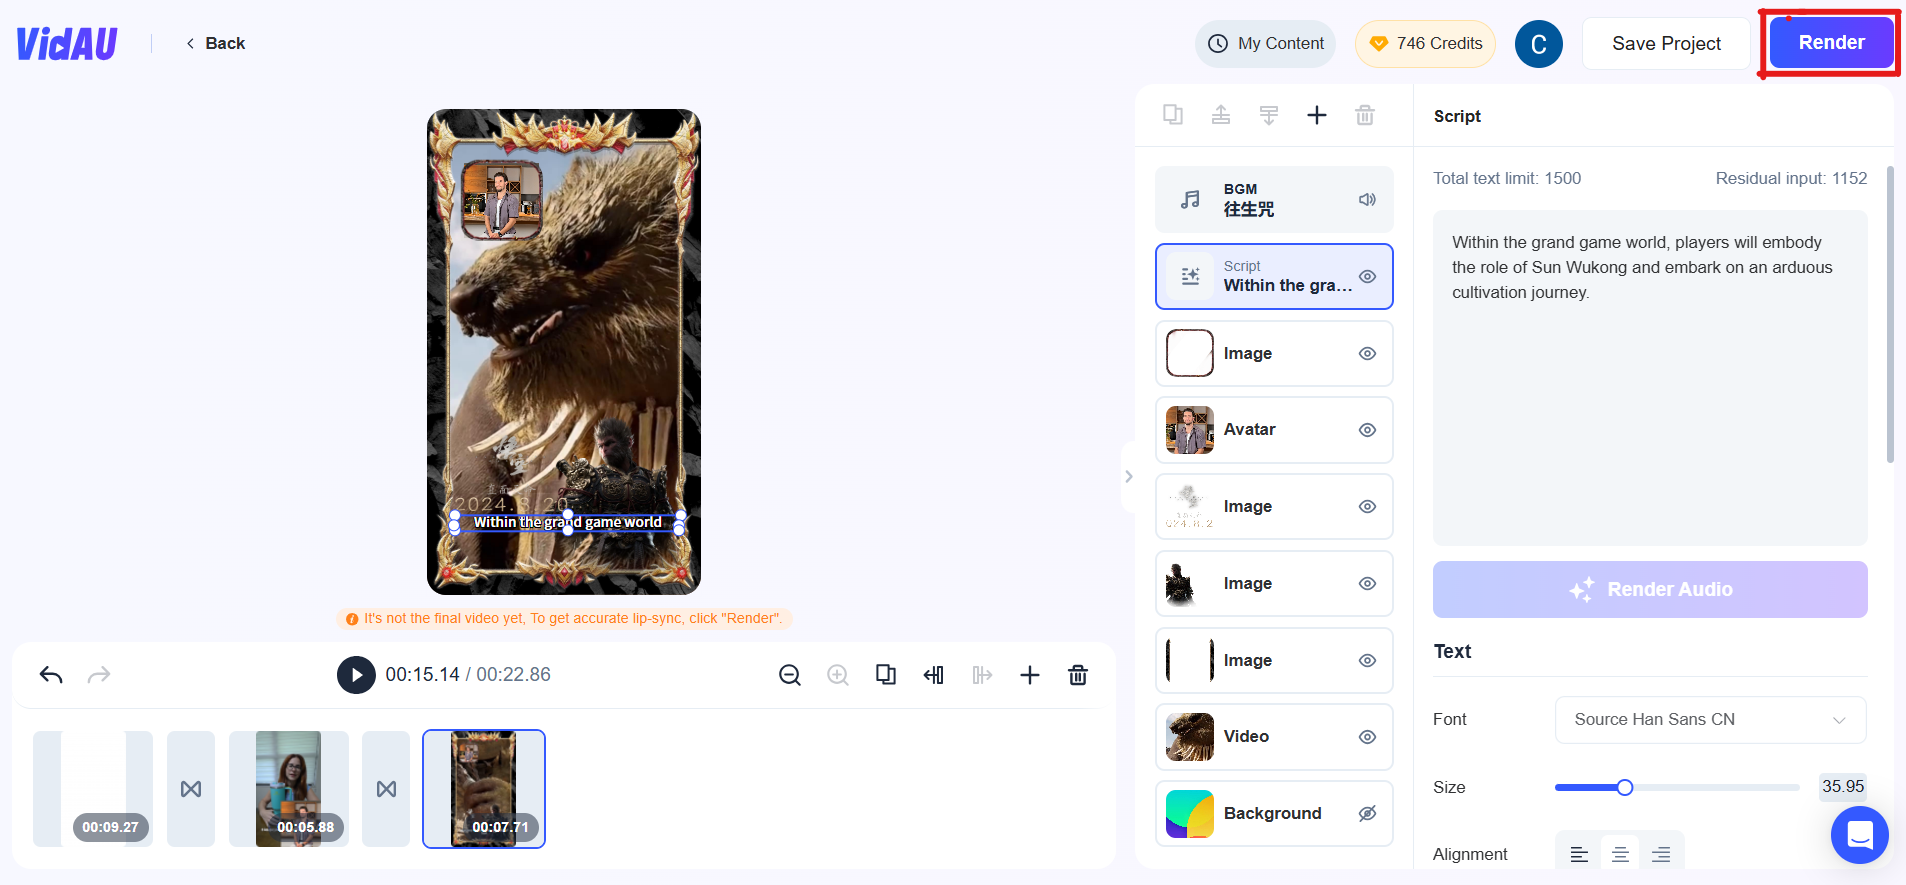Screen dimensions: 1906x885
Task: Collapse the right panel with chevron arrow
Action: point(1128,477)
